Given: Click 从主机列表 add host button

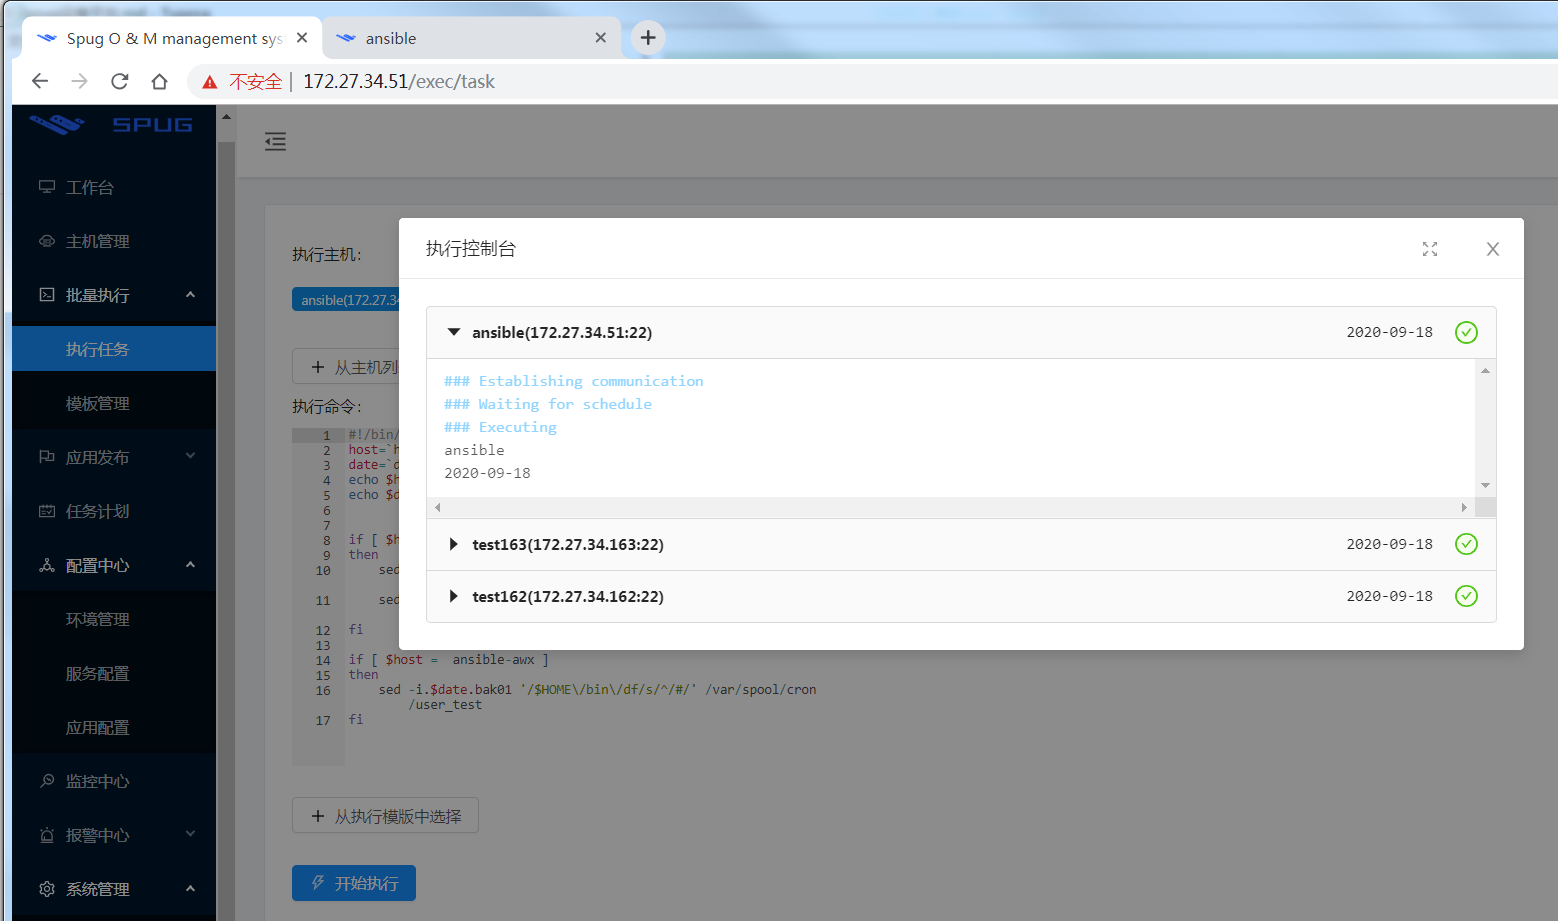Looking at the screenshot, I should click(346, 366).
